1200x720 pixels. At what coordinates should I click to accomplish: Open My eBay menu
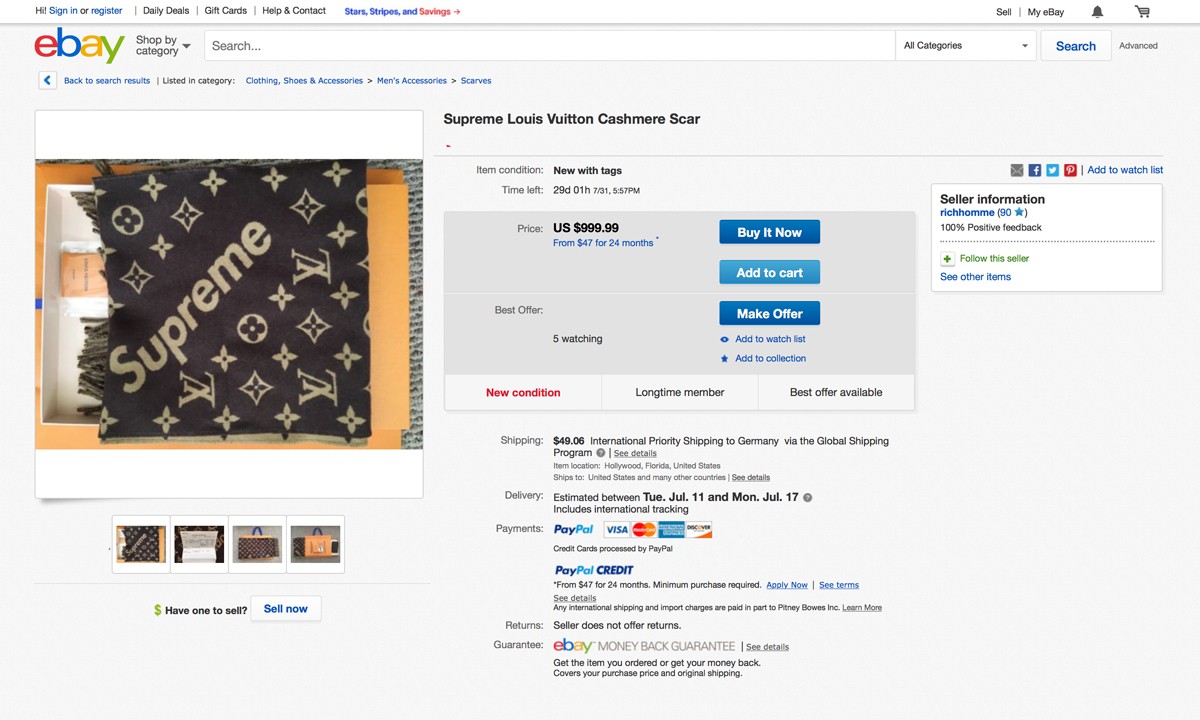(x=1046, y=12)
